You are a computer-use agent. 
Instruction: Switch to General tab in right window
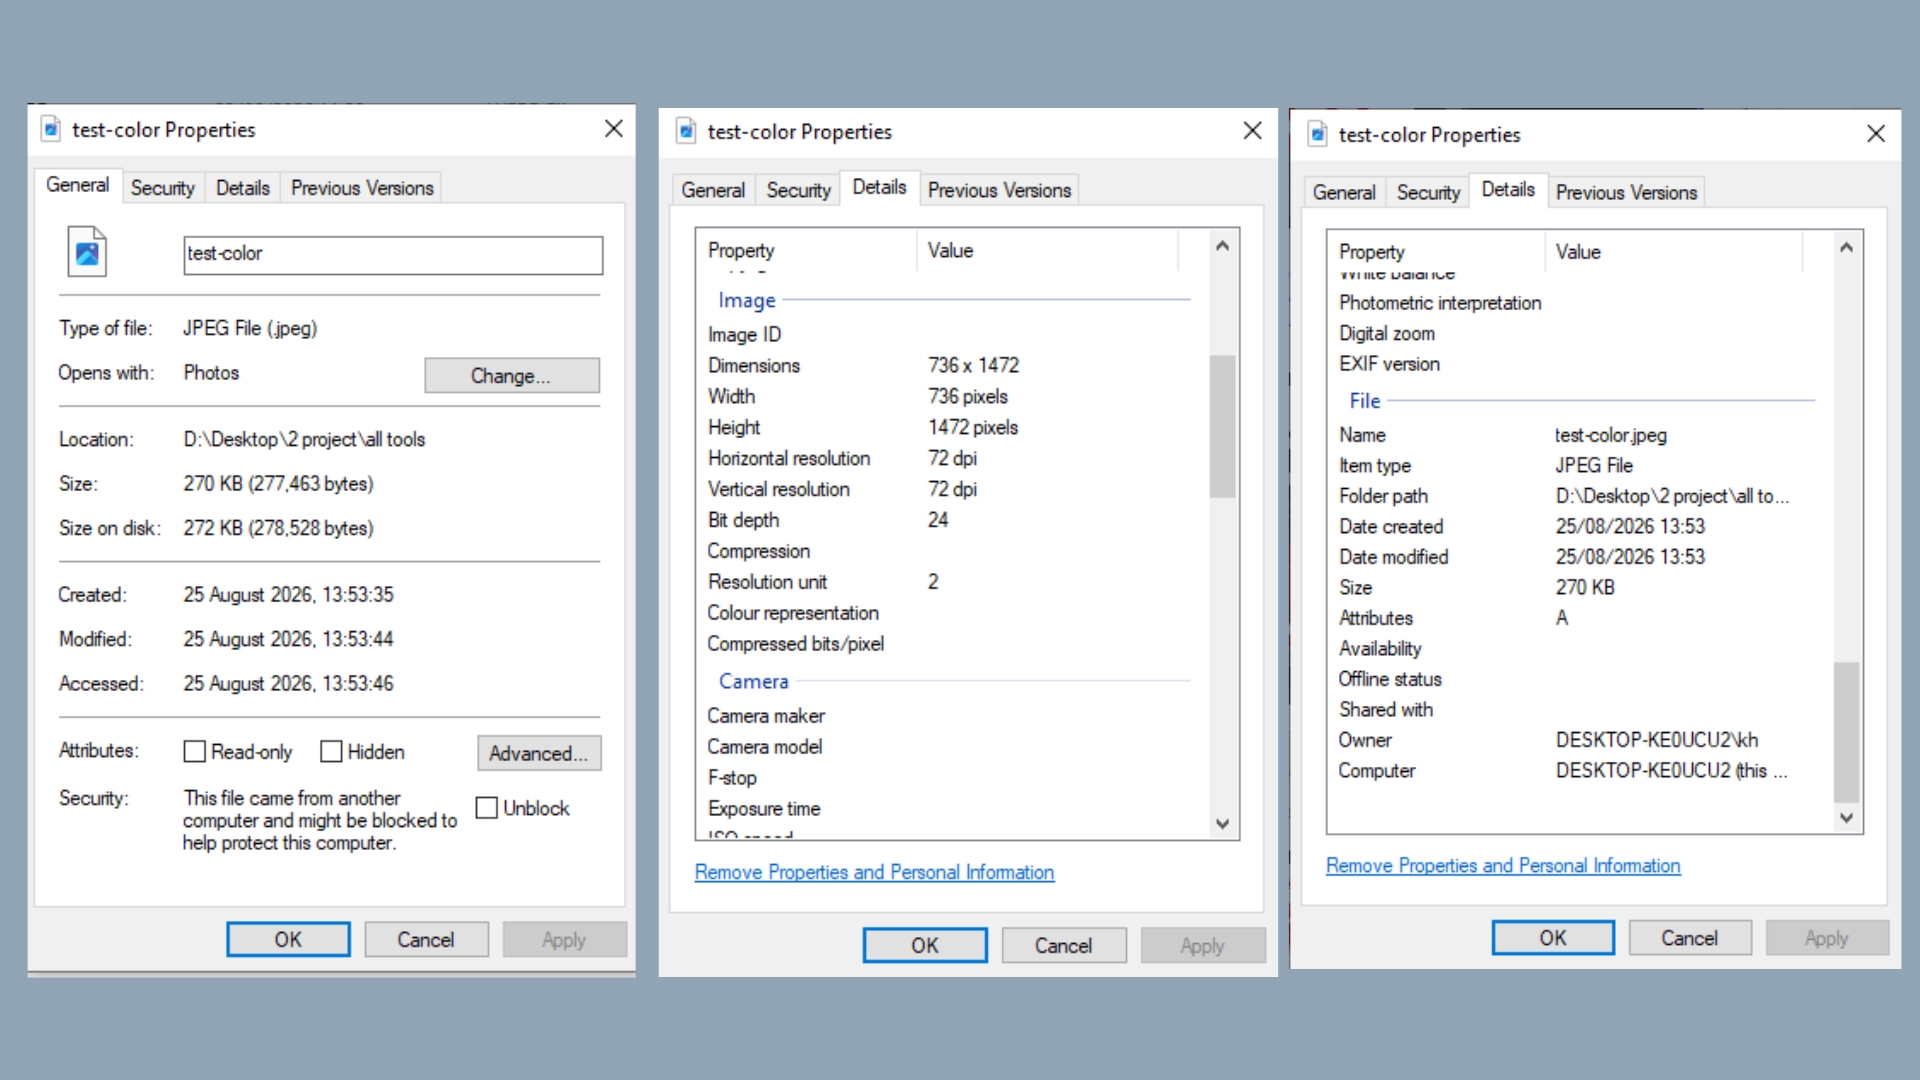pyautogui.click(x=1344, y=192)
